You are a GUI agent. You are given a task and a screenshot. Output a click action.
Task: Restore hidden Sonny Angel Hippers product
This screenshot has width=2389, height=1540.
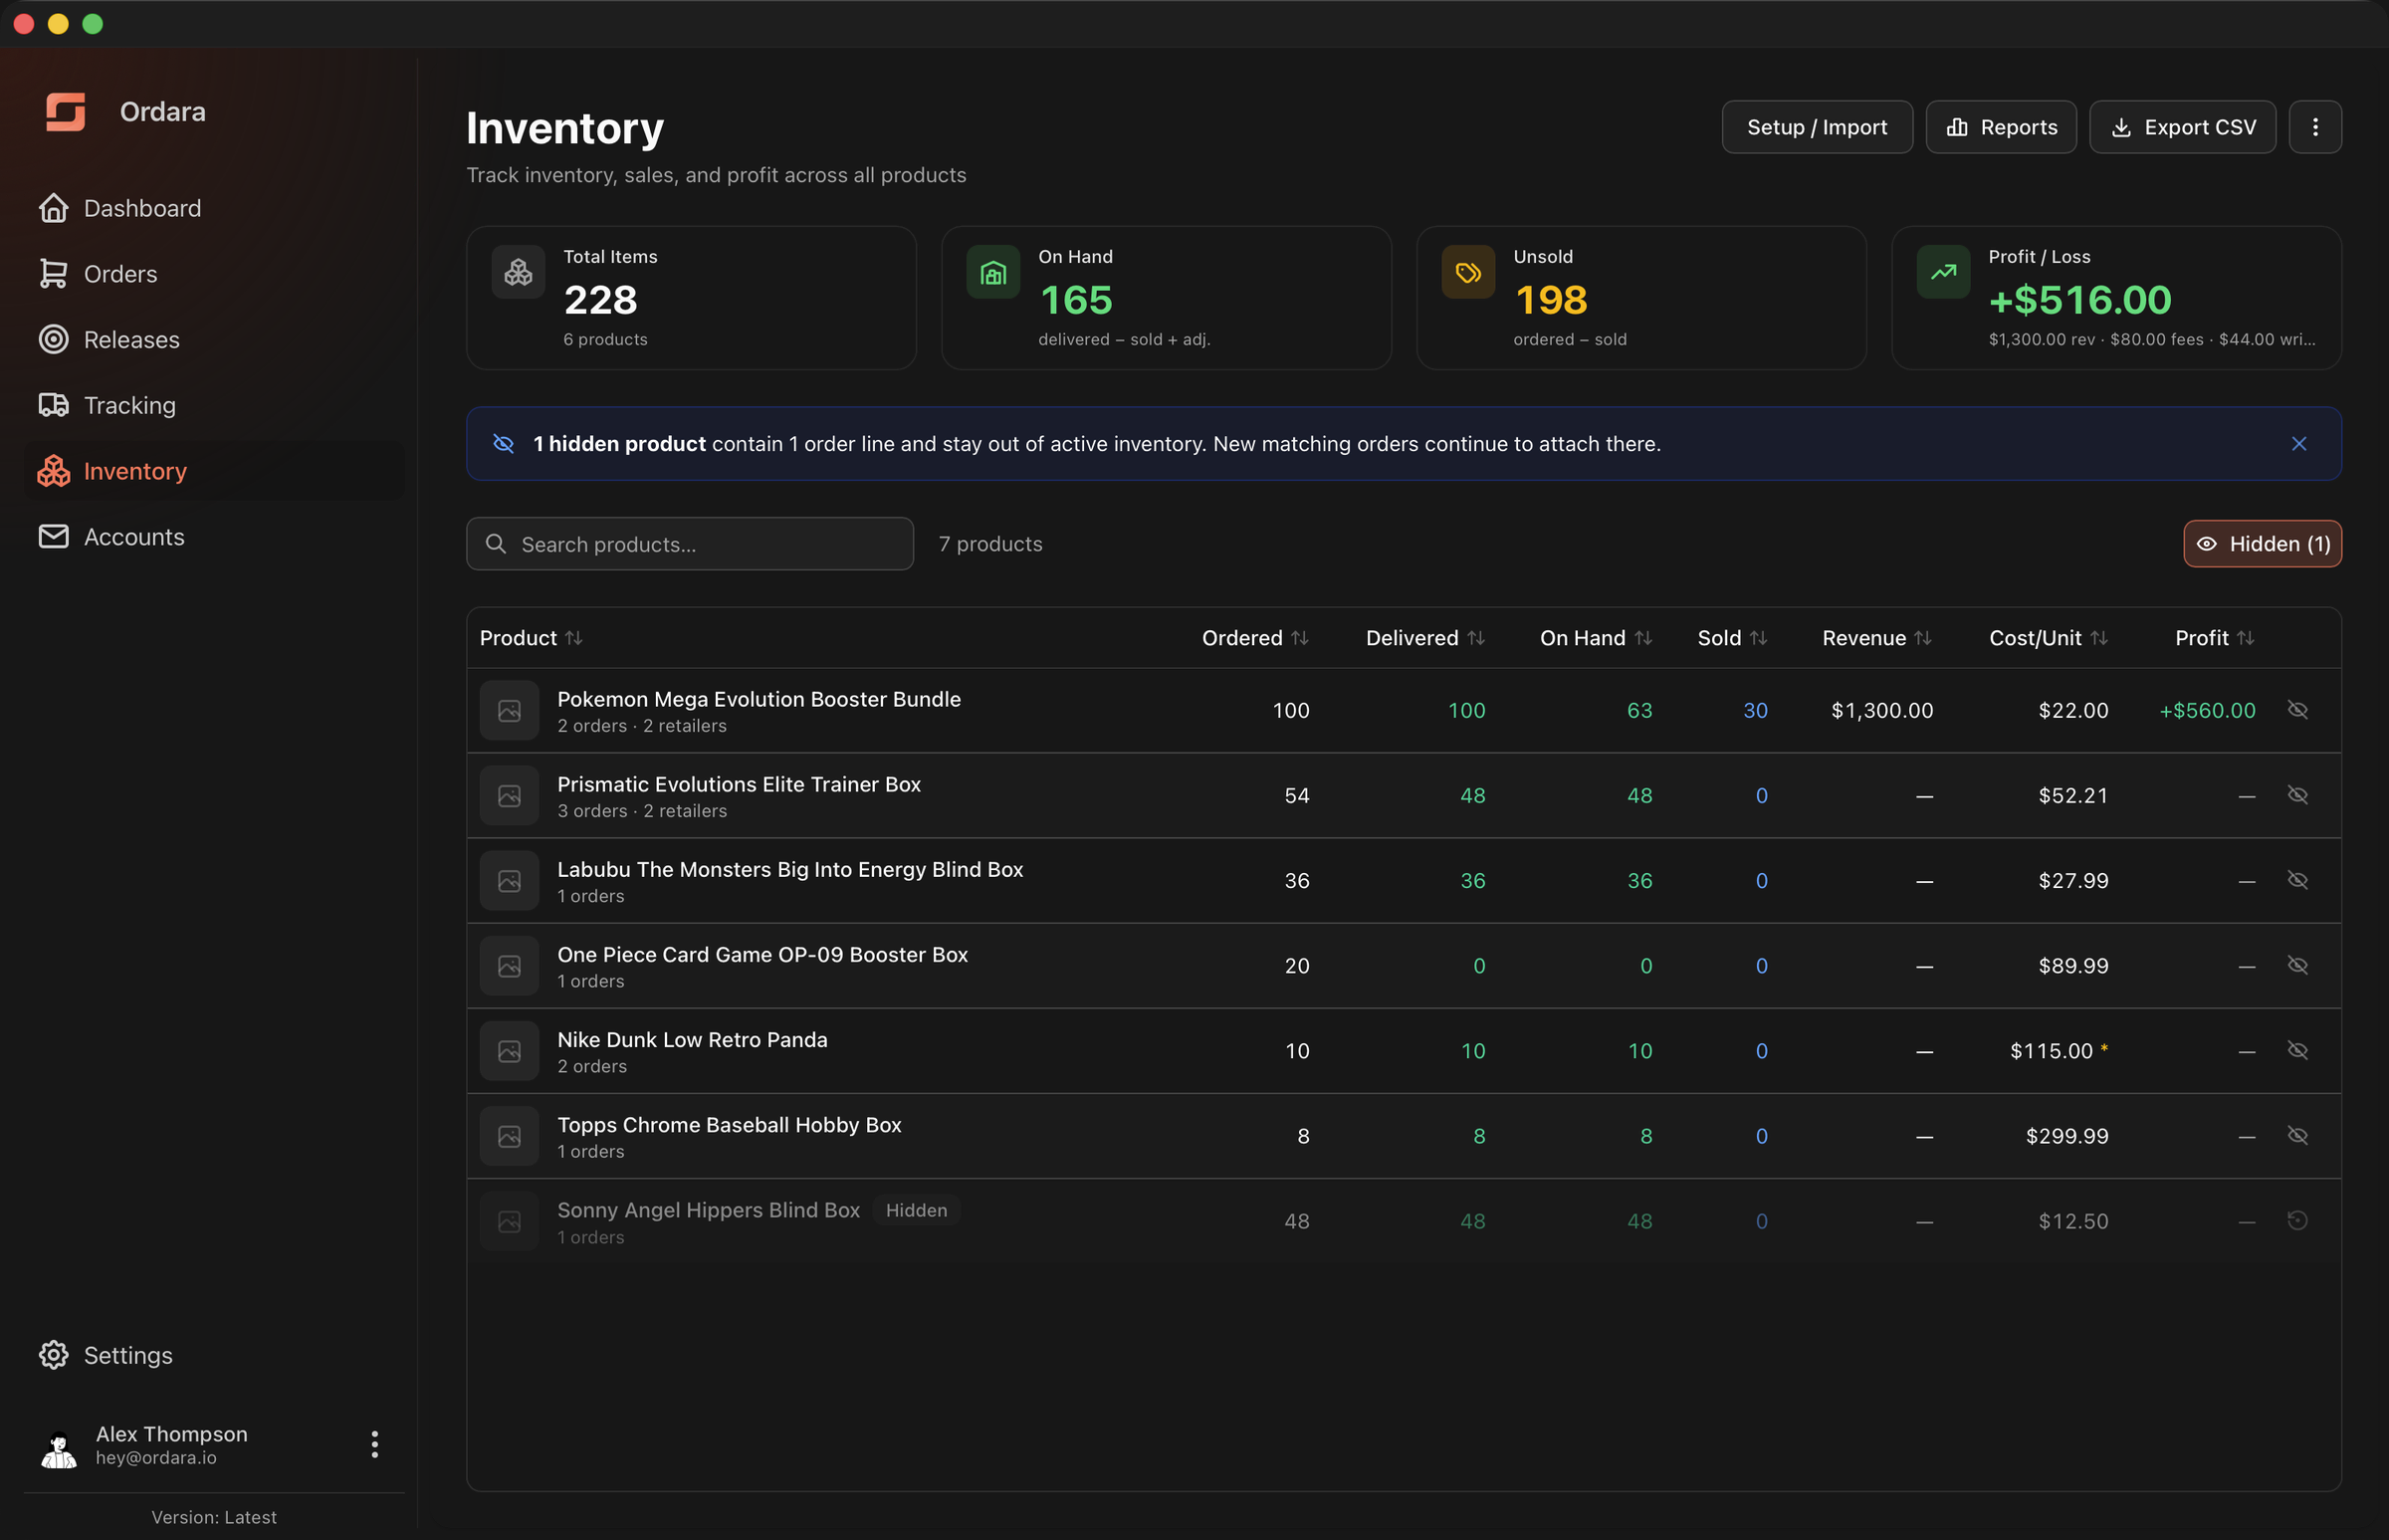point(2297,1220)
